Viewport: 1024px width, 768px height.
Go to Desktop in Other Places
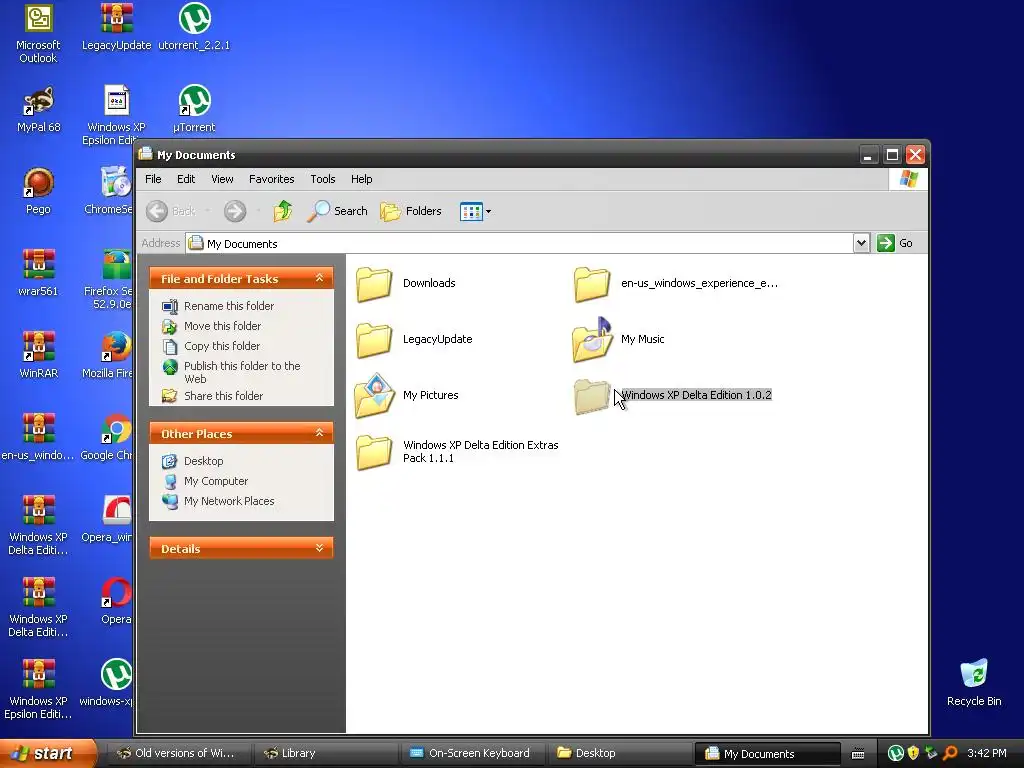click(x=203, y=461)
